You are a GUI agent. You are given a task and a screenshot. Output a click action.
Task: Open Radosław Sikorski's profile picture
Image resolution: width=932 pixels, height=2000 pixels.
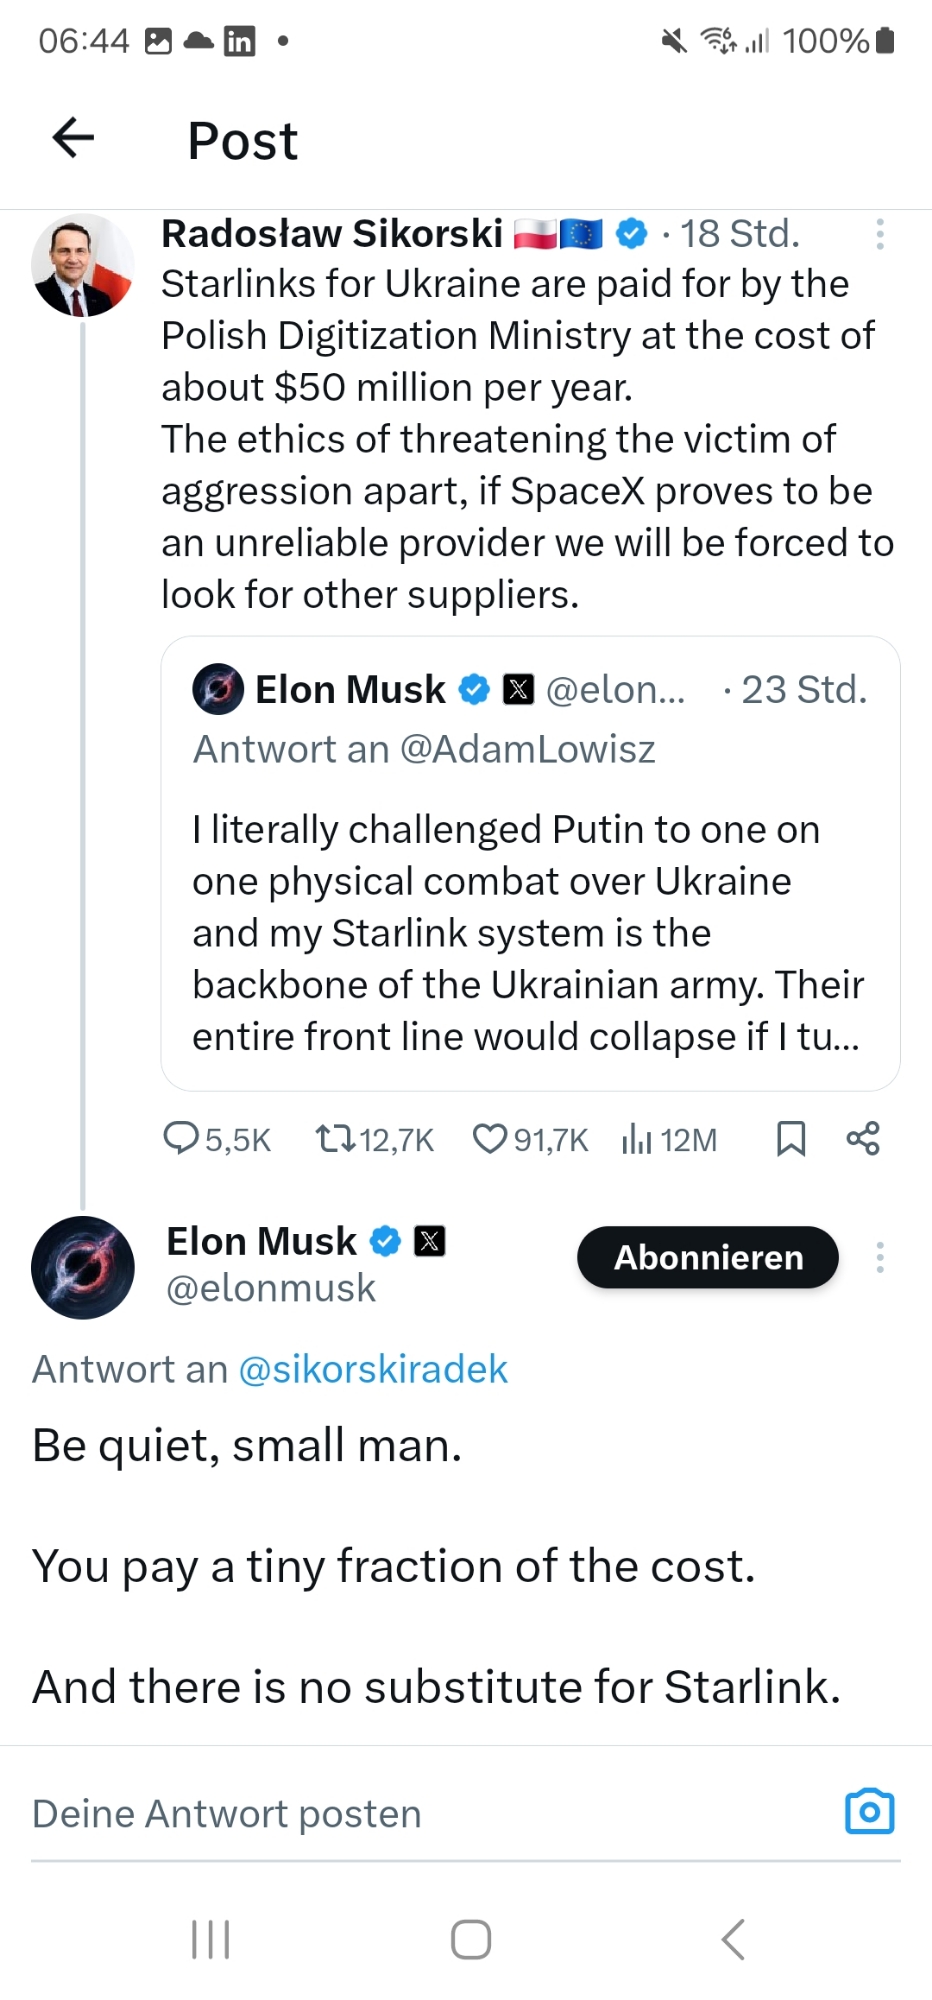(x=82, y=265)
